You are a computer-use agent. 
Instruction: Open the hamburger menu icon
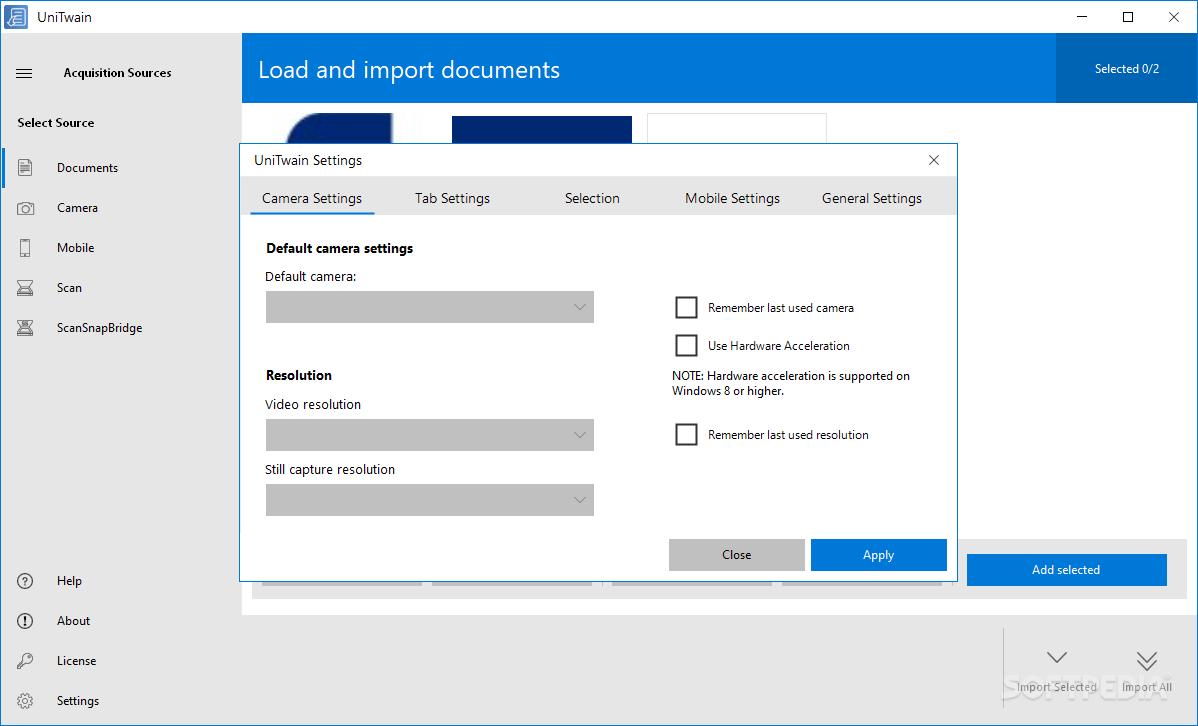pyautogui.click(x=24, y=73)
